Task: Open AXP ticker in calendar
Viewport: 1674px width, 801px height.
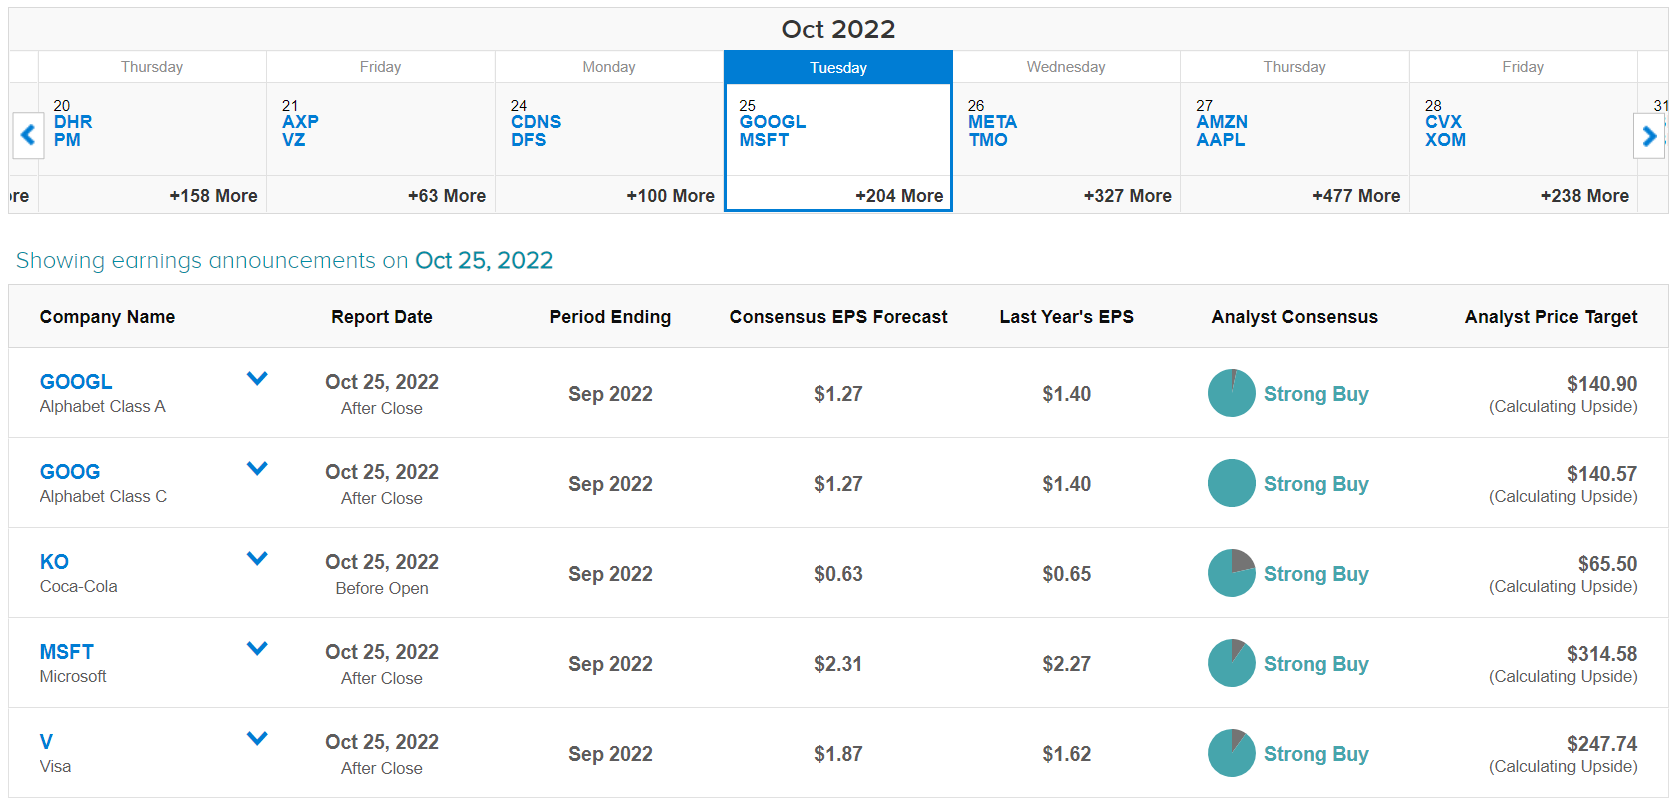Action: pyautogui.click(x=300, y=122)
